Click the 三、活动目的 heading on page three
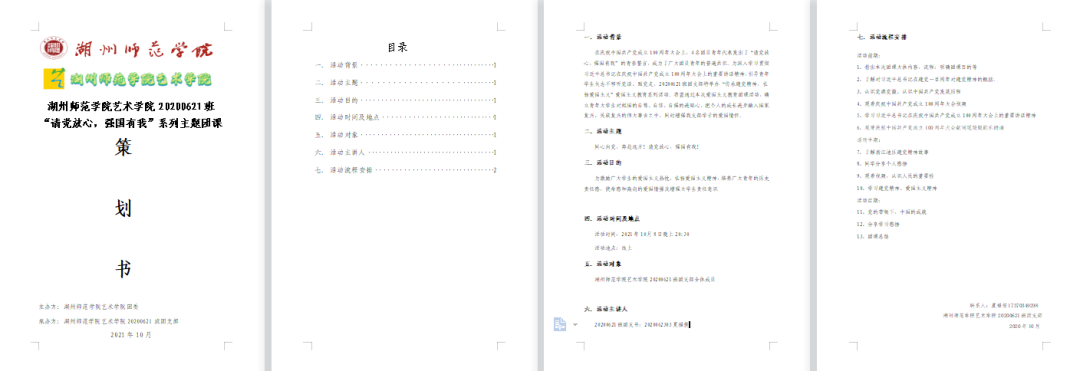Screen dimensions: 1080x371 [603, 163]
